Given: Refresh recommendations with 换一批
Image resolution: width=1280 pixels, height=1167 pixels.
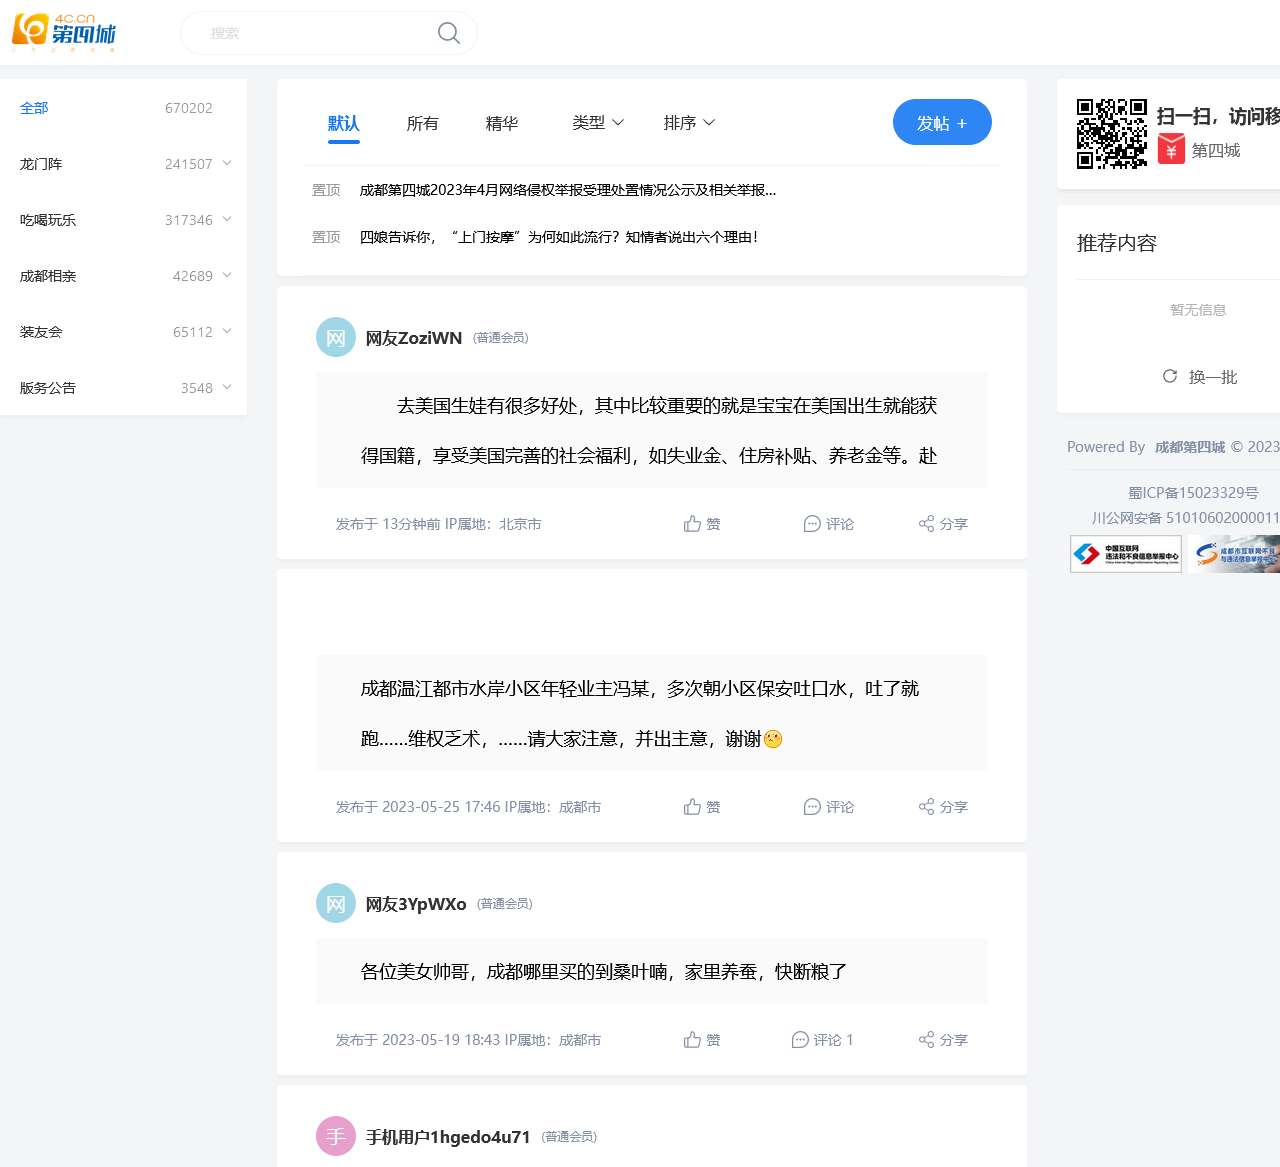Looking at the screenshot, I should pos(1200,377).
